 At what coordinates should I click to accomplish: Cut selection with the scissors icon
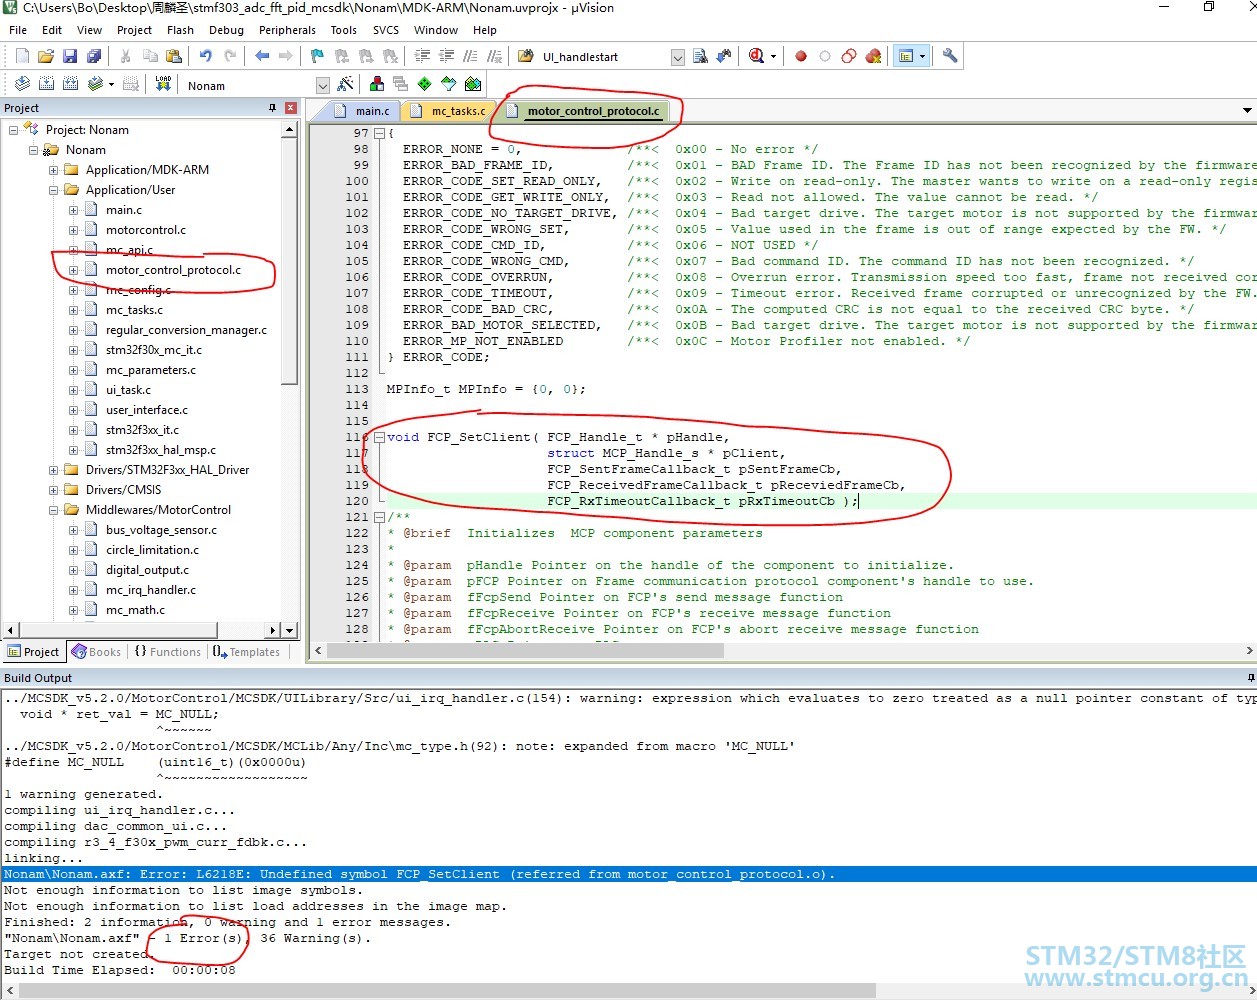pos(126,56)
